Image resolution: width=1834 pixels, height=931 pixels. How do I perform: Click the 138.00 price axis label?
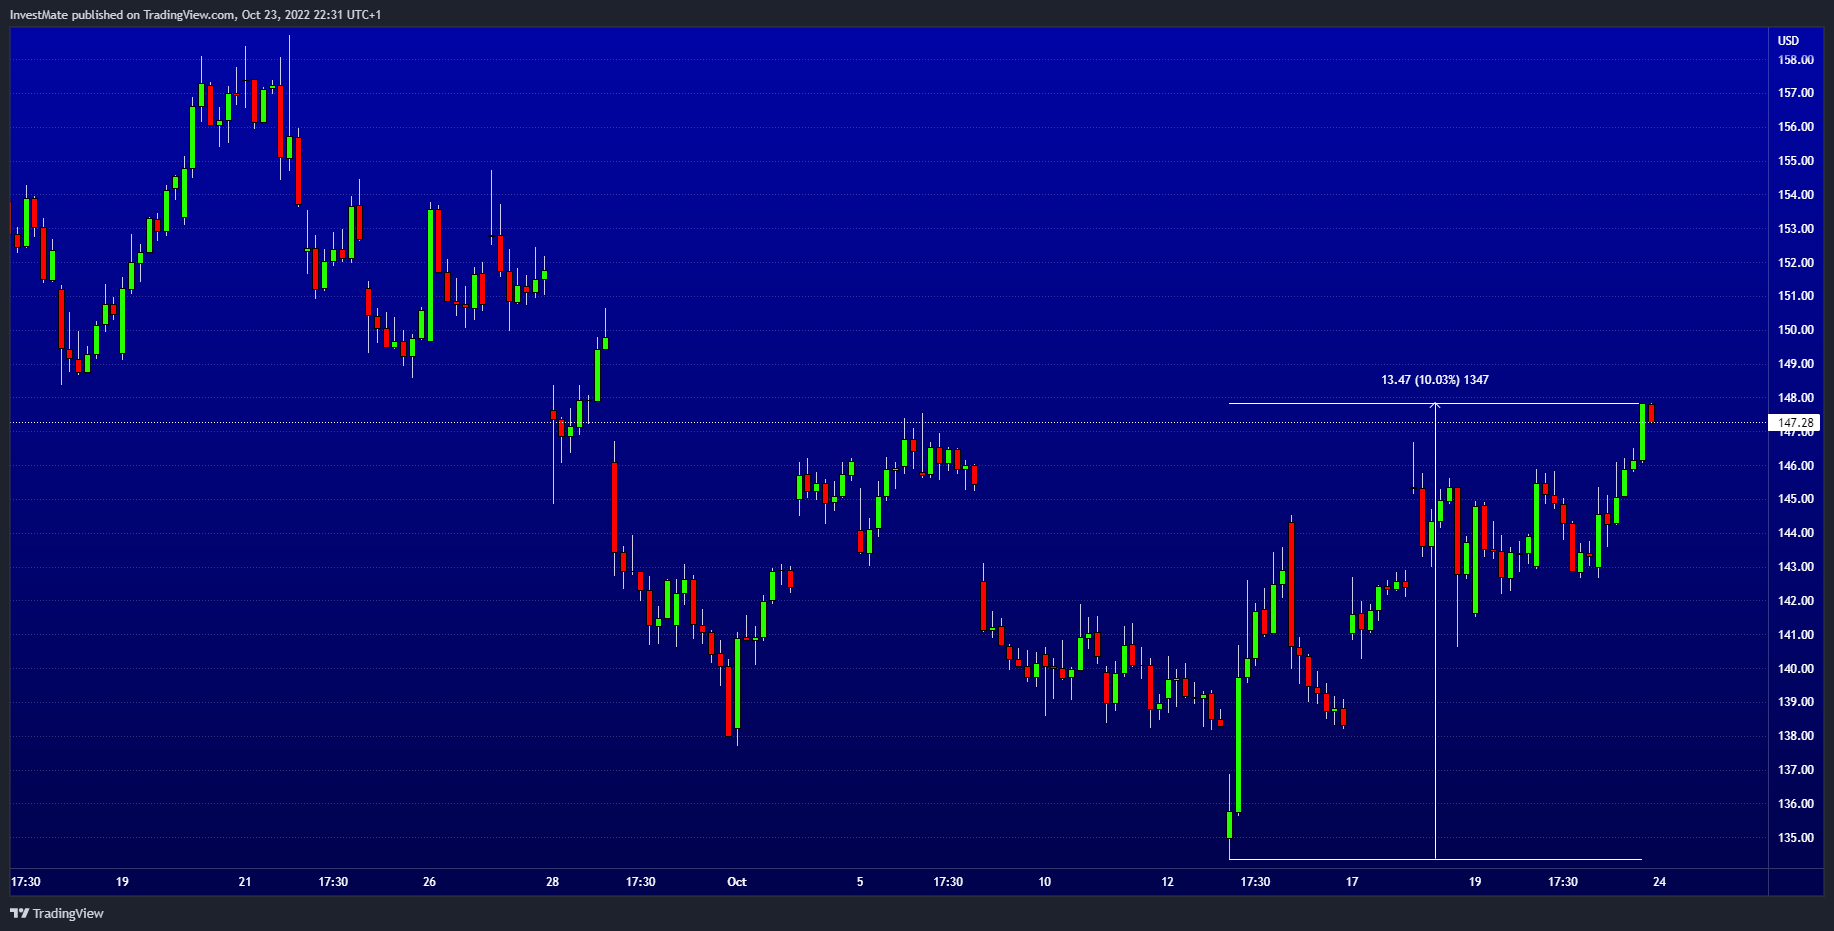[x=1796, y=736]
